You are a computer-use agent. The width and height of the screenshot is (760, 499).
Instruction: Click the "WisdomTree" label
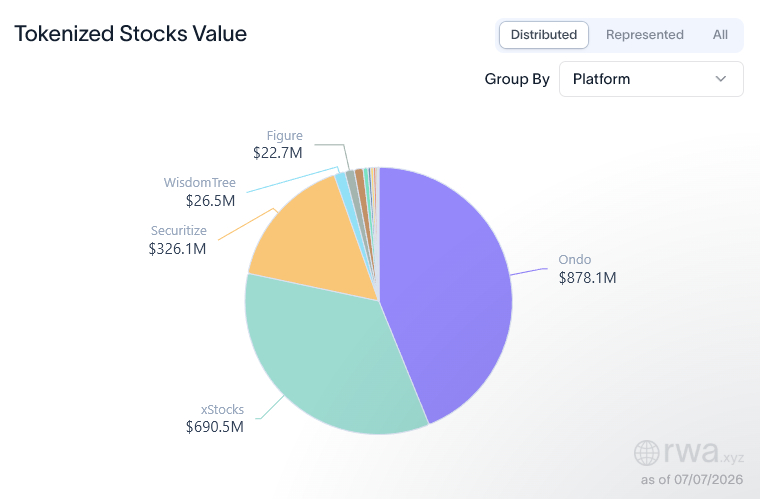coord(200,183)
